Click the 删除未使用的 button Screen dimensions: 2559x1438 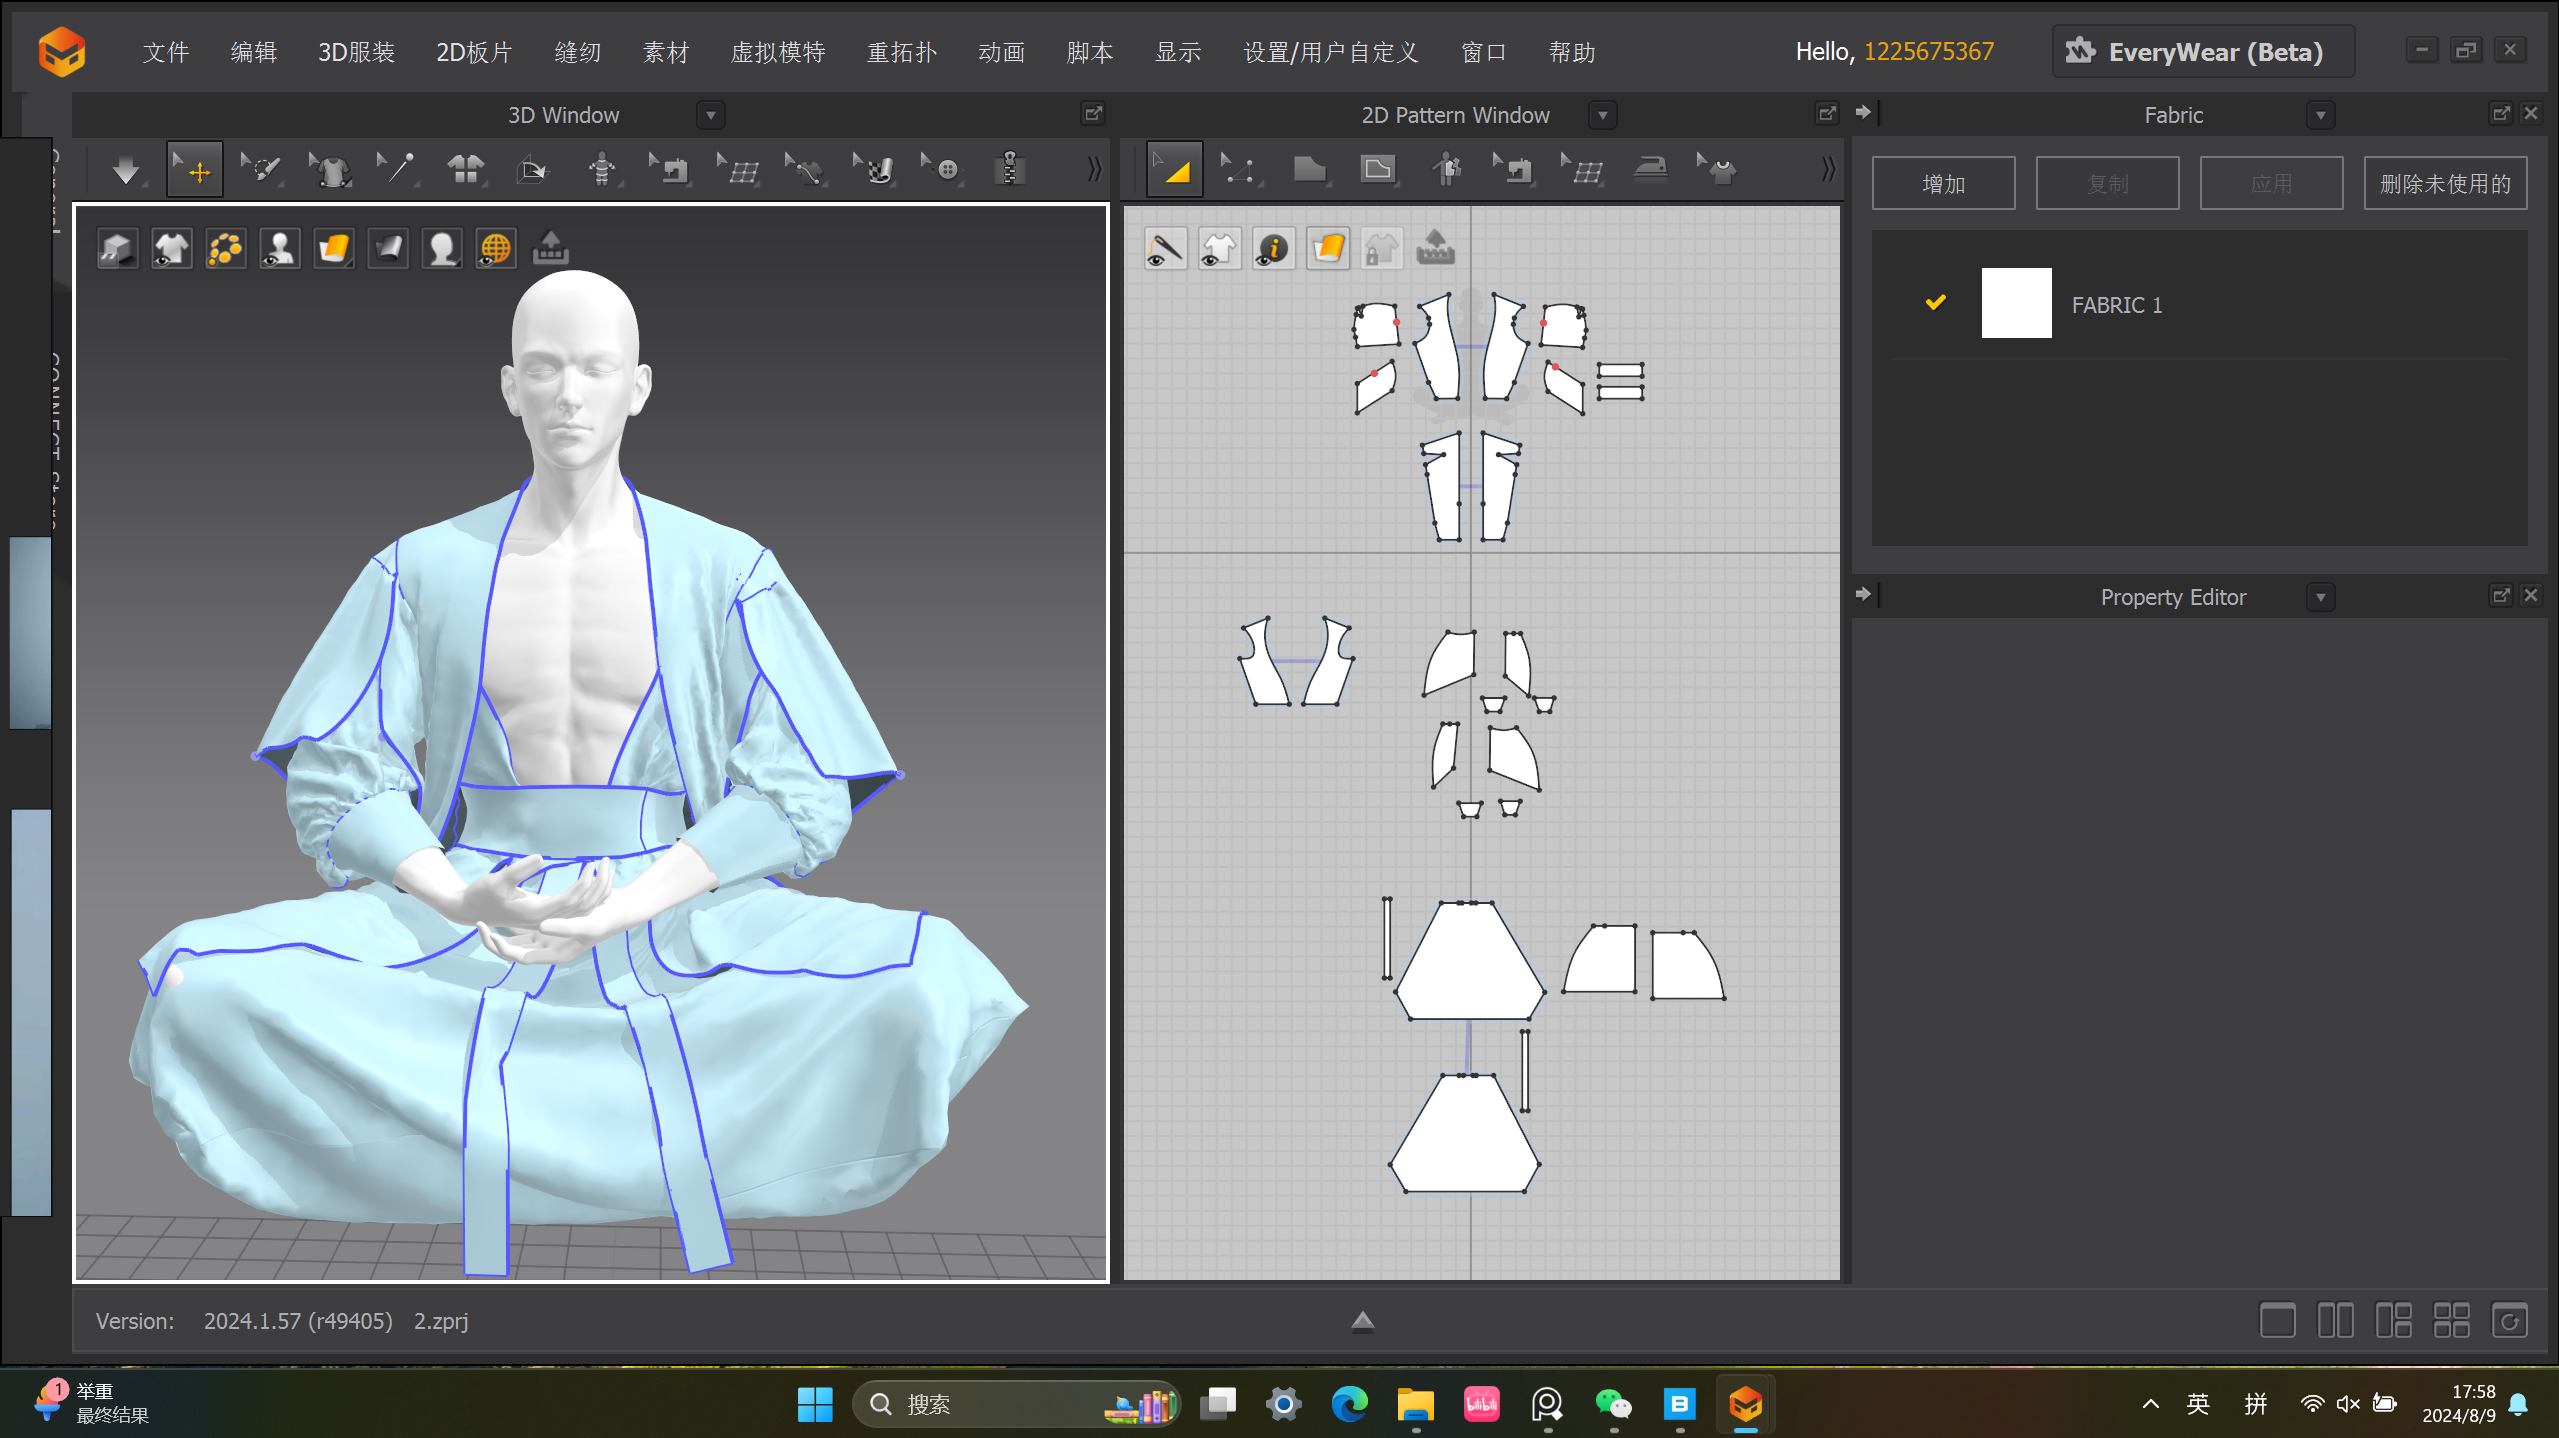[2445, 184]
